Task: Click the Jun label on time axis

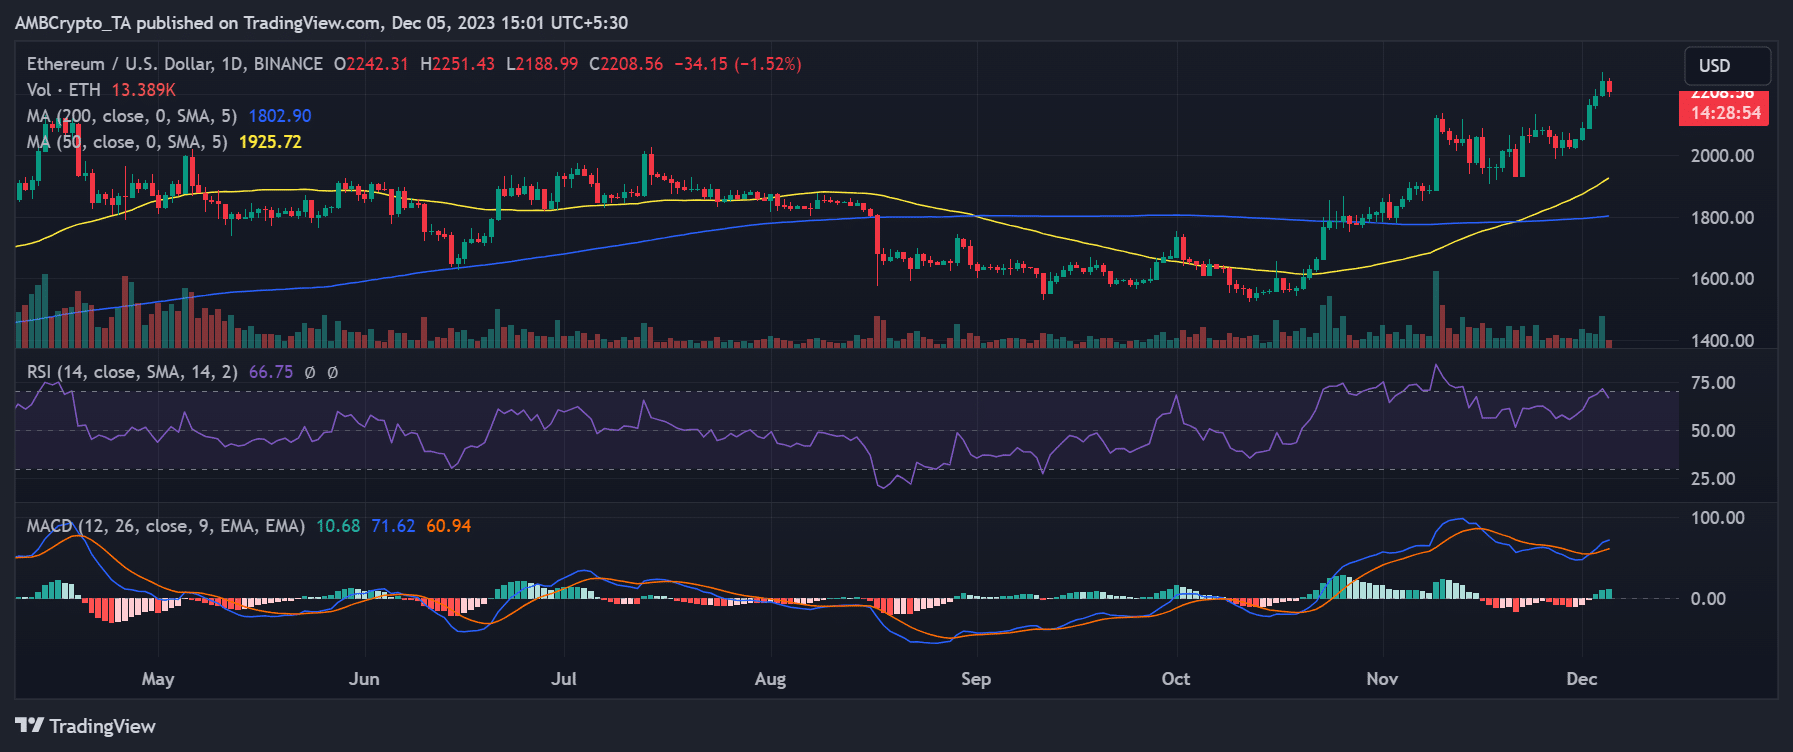Action: click(364, 679)
